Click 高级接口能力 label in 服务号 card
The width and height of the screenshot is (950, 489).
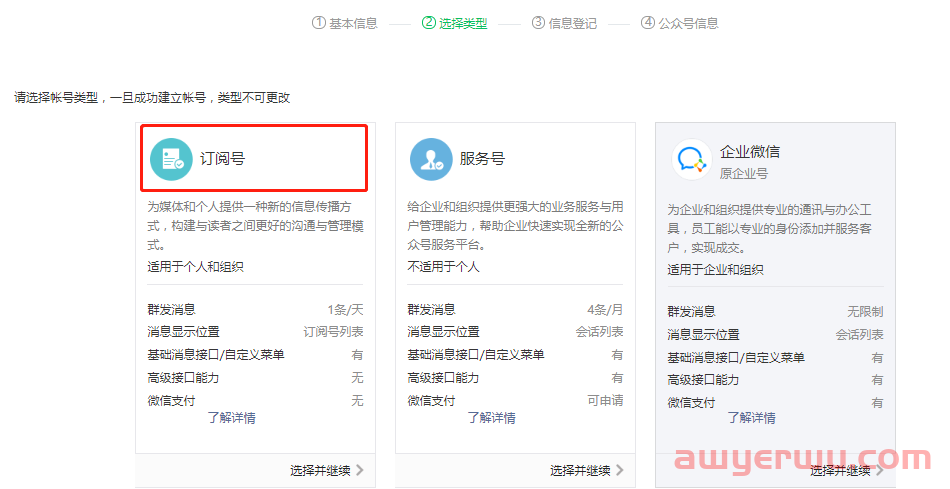click(443, 378)
